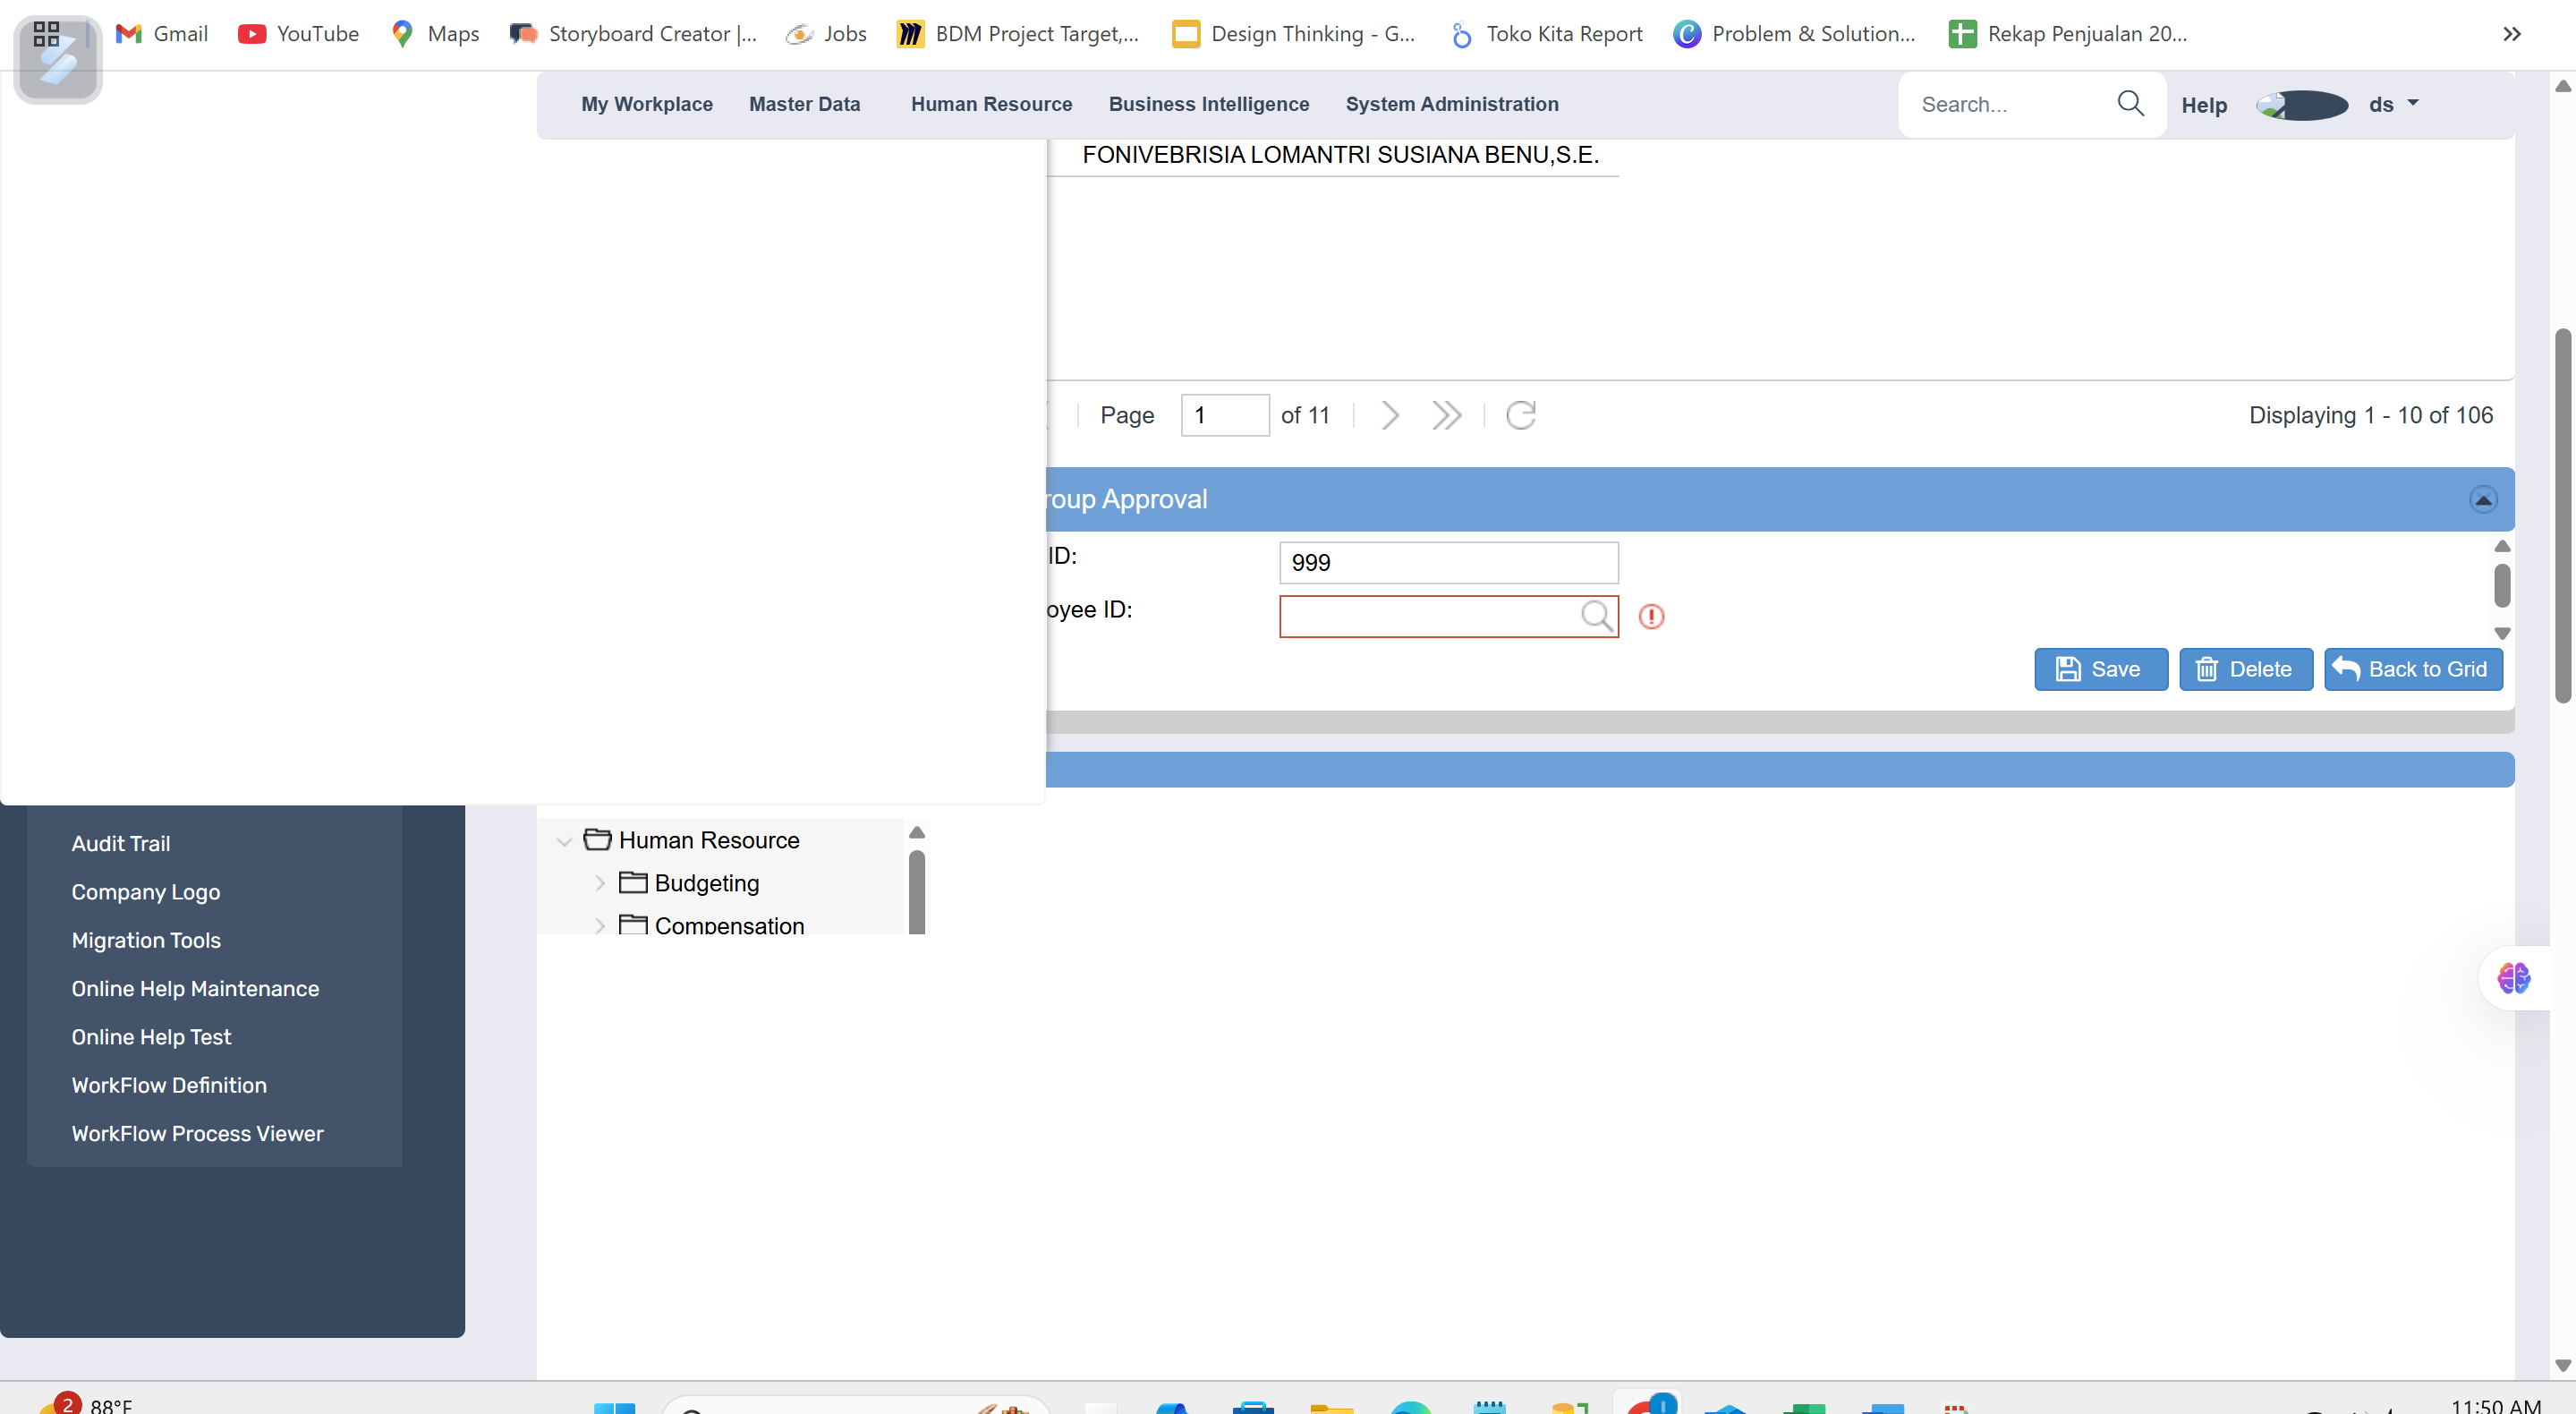
Task: Open the My Workplace menu
Action: pos(647,104)
